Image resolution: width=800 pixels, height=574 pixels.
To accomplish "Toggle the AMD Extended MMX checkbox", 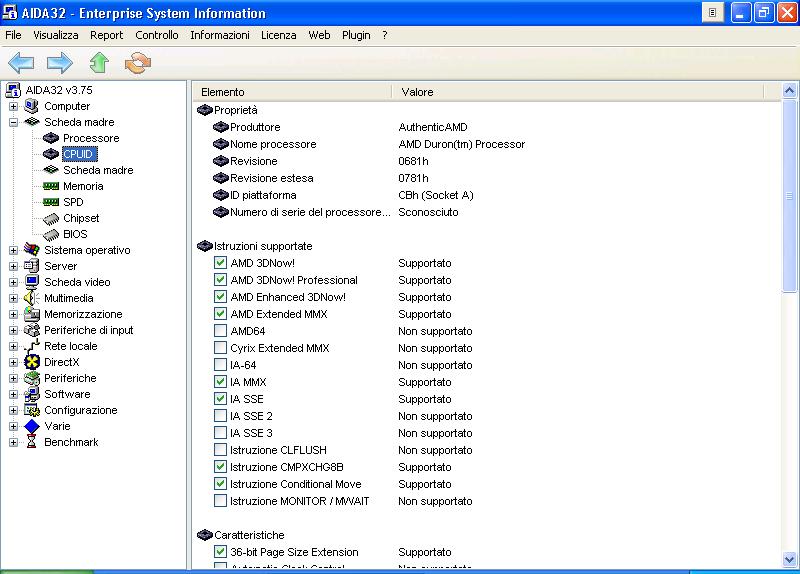I will coord(220,314).
